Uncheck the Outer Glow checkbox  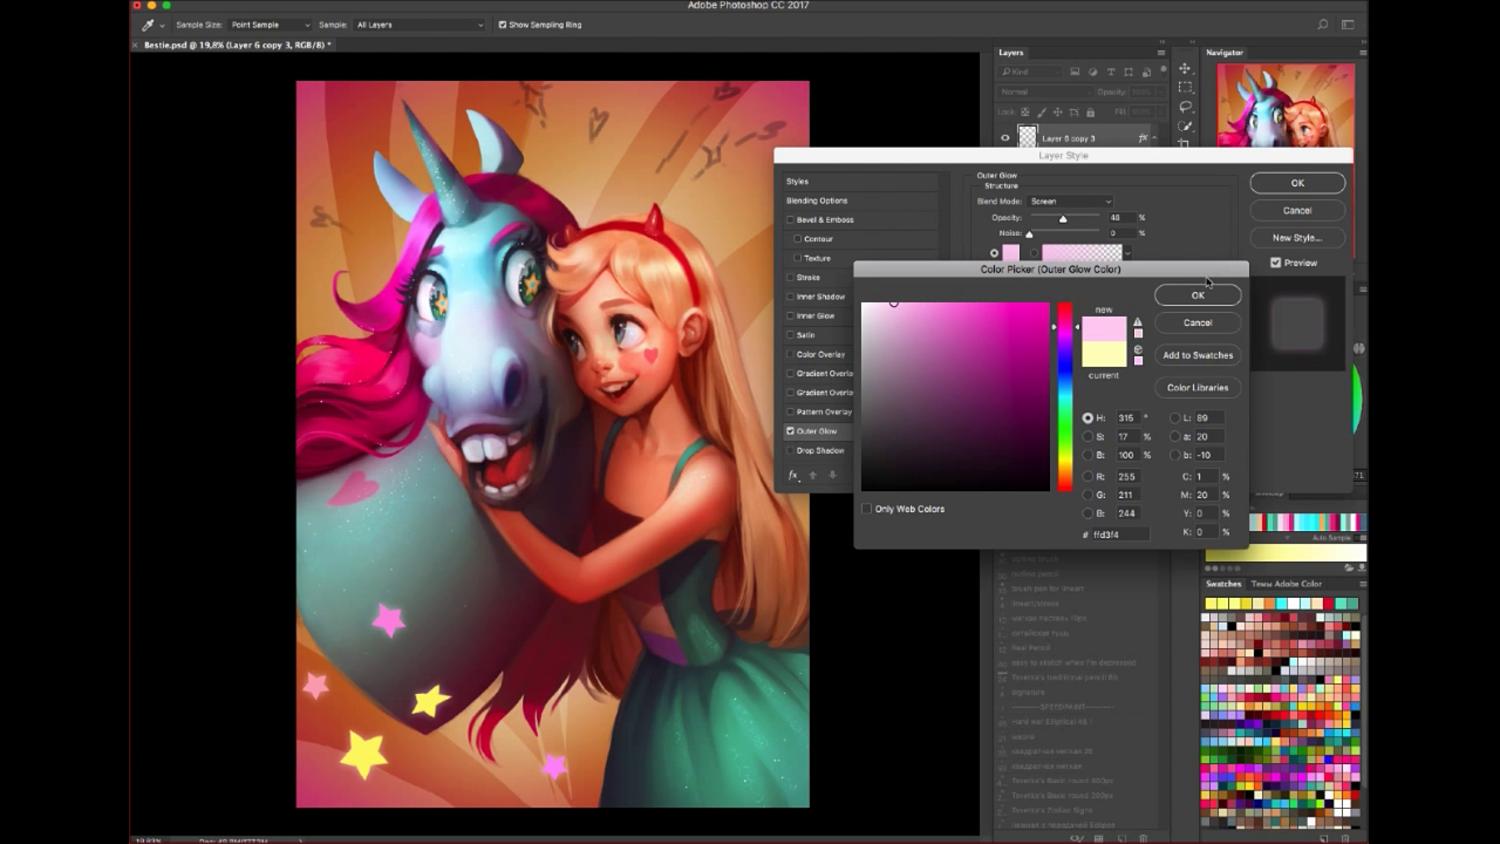coord(790,431)
